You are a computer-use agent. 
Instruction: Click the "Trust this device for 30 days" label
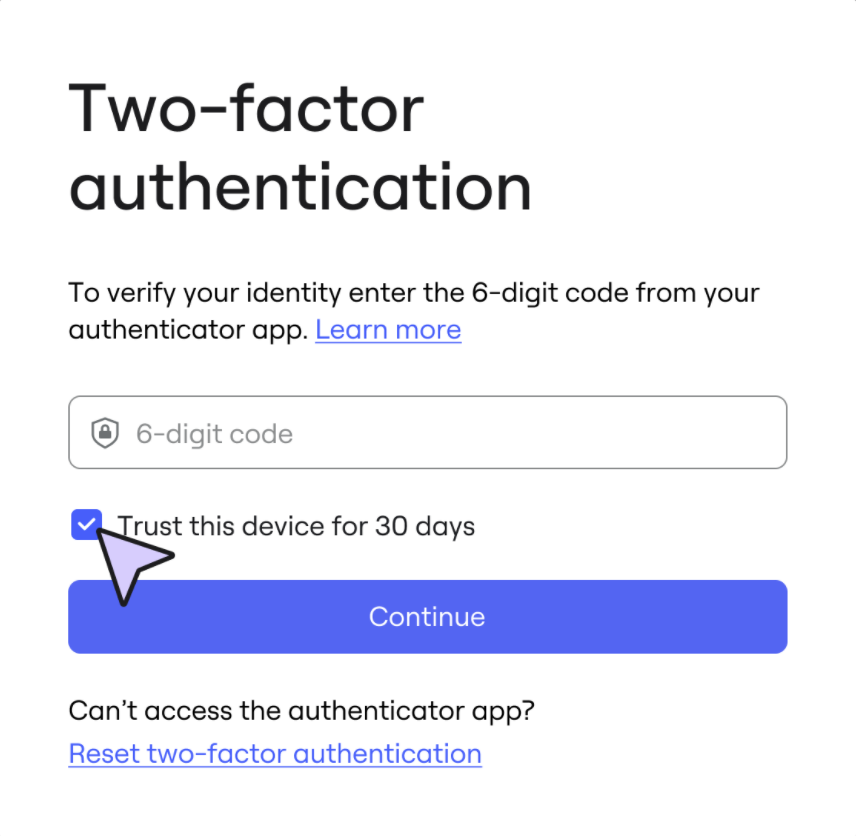click(x=296, y=526)
